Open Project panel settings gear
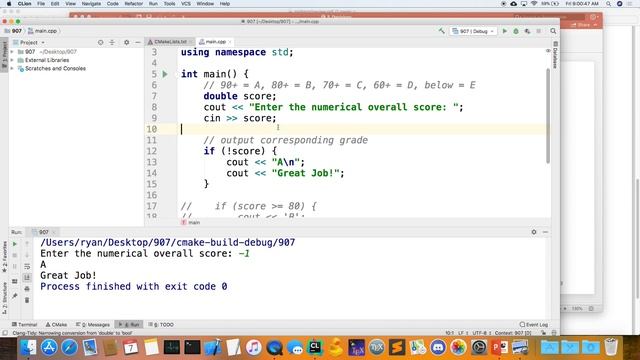Image resolution: width=640 pixels, height=360 pixels. 127,42
